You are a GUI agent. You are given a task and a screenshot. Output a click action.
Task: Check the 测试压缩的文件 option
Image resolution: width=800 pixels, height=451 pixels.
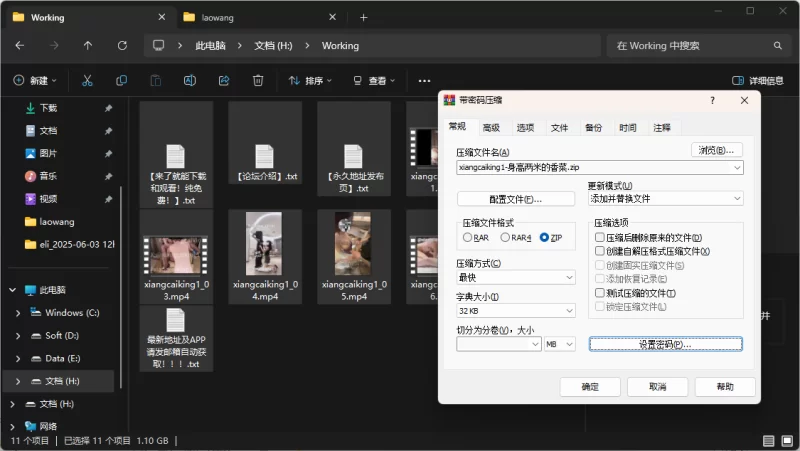pyautogui.click(x=600, y=293)
